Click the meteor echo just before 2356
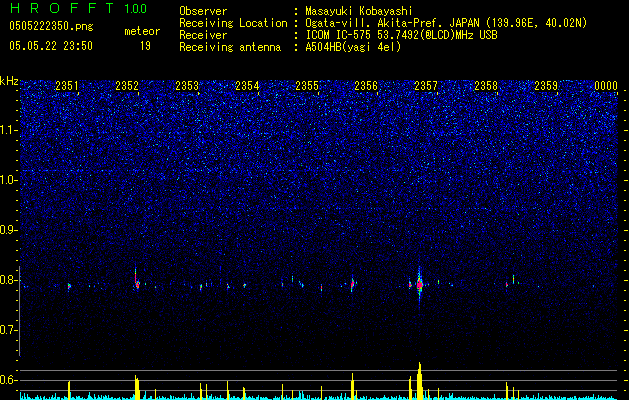Image resolution: width=629 pixels, height=400 pixels. (352, 284)
